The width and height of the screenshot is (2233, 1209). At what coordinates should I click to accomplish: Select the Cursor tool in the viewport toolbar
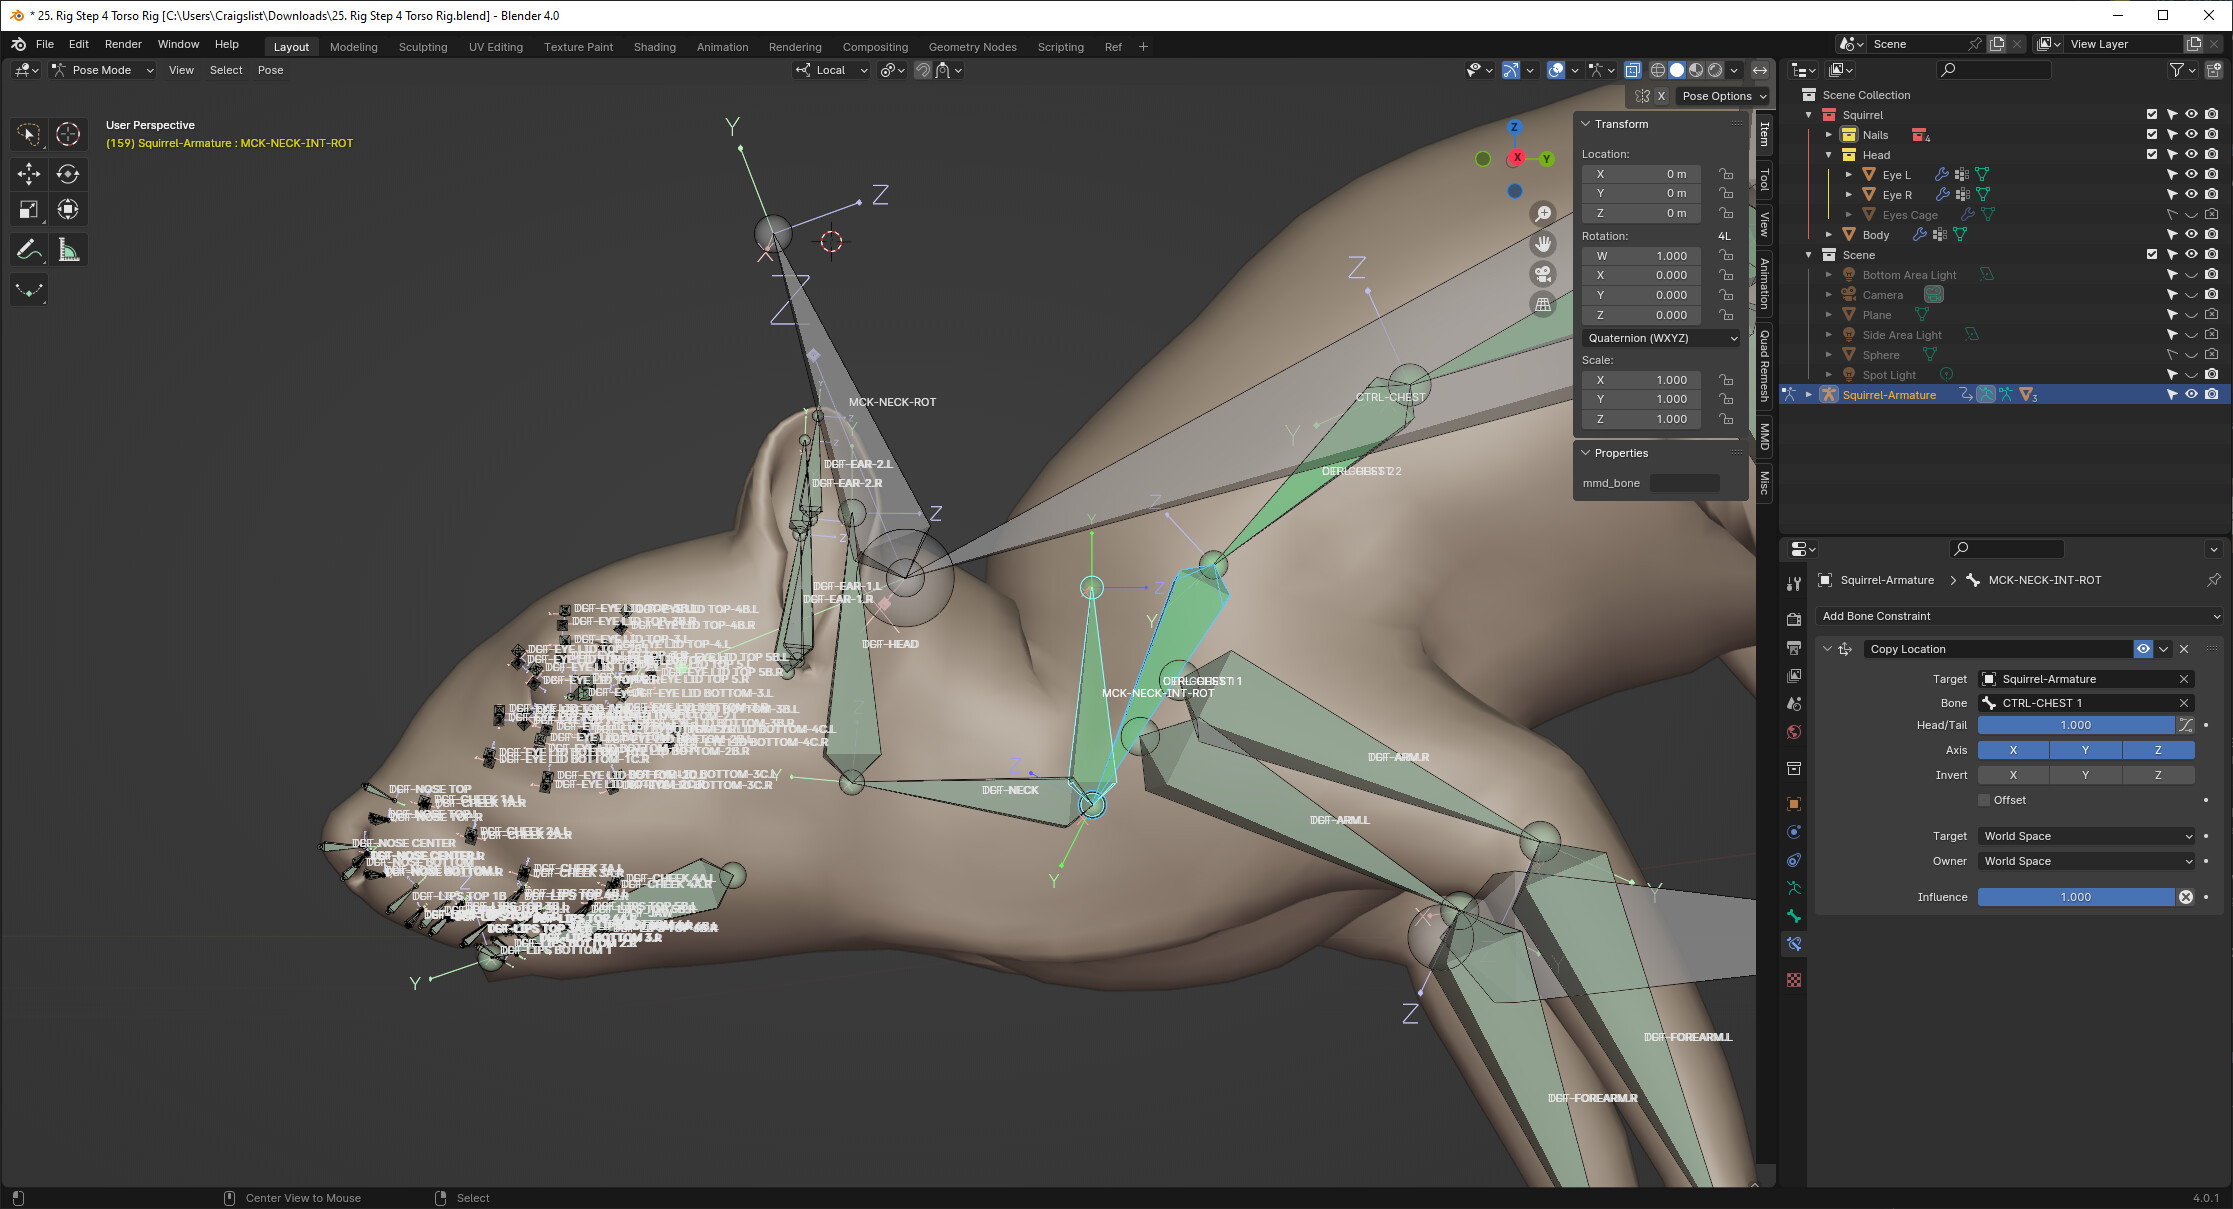point(68,134)
